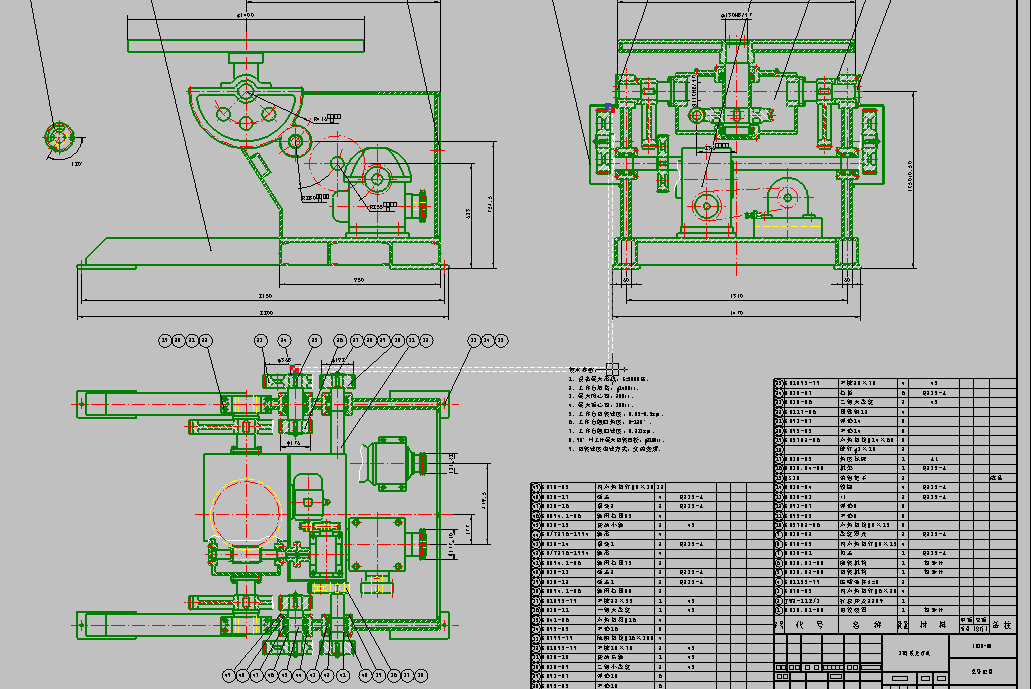Click the 1510 dimension under the front view
Screen dimensions: 1031x689
pyautogui.click(x=736, y=296)
